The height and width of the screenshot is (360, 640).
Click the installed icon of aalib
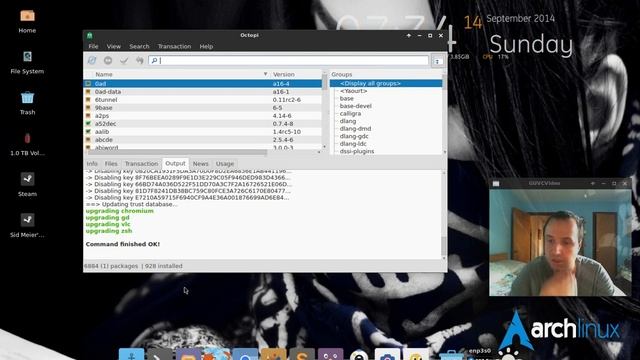coord(88,132)
